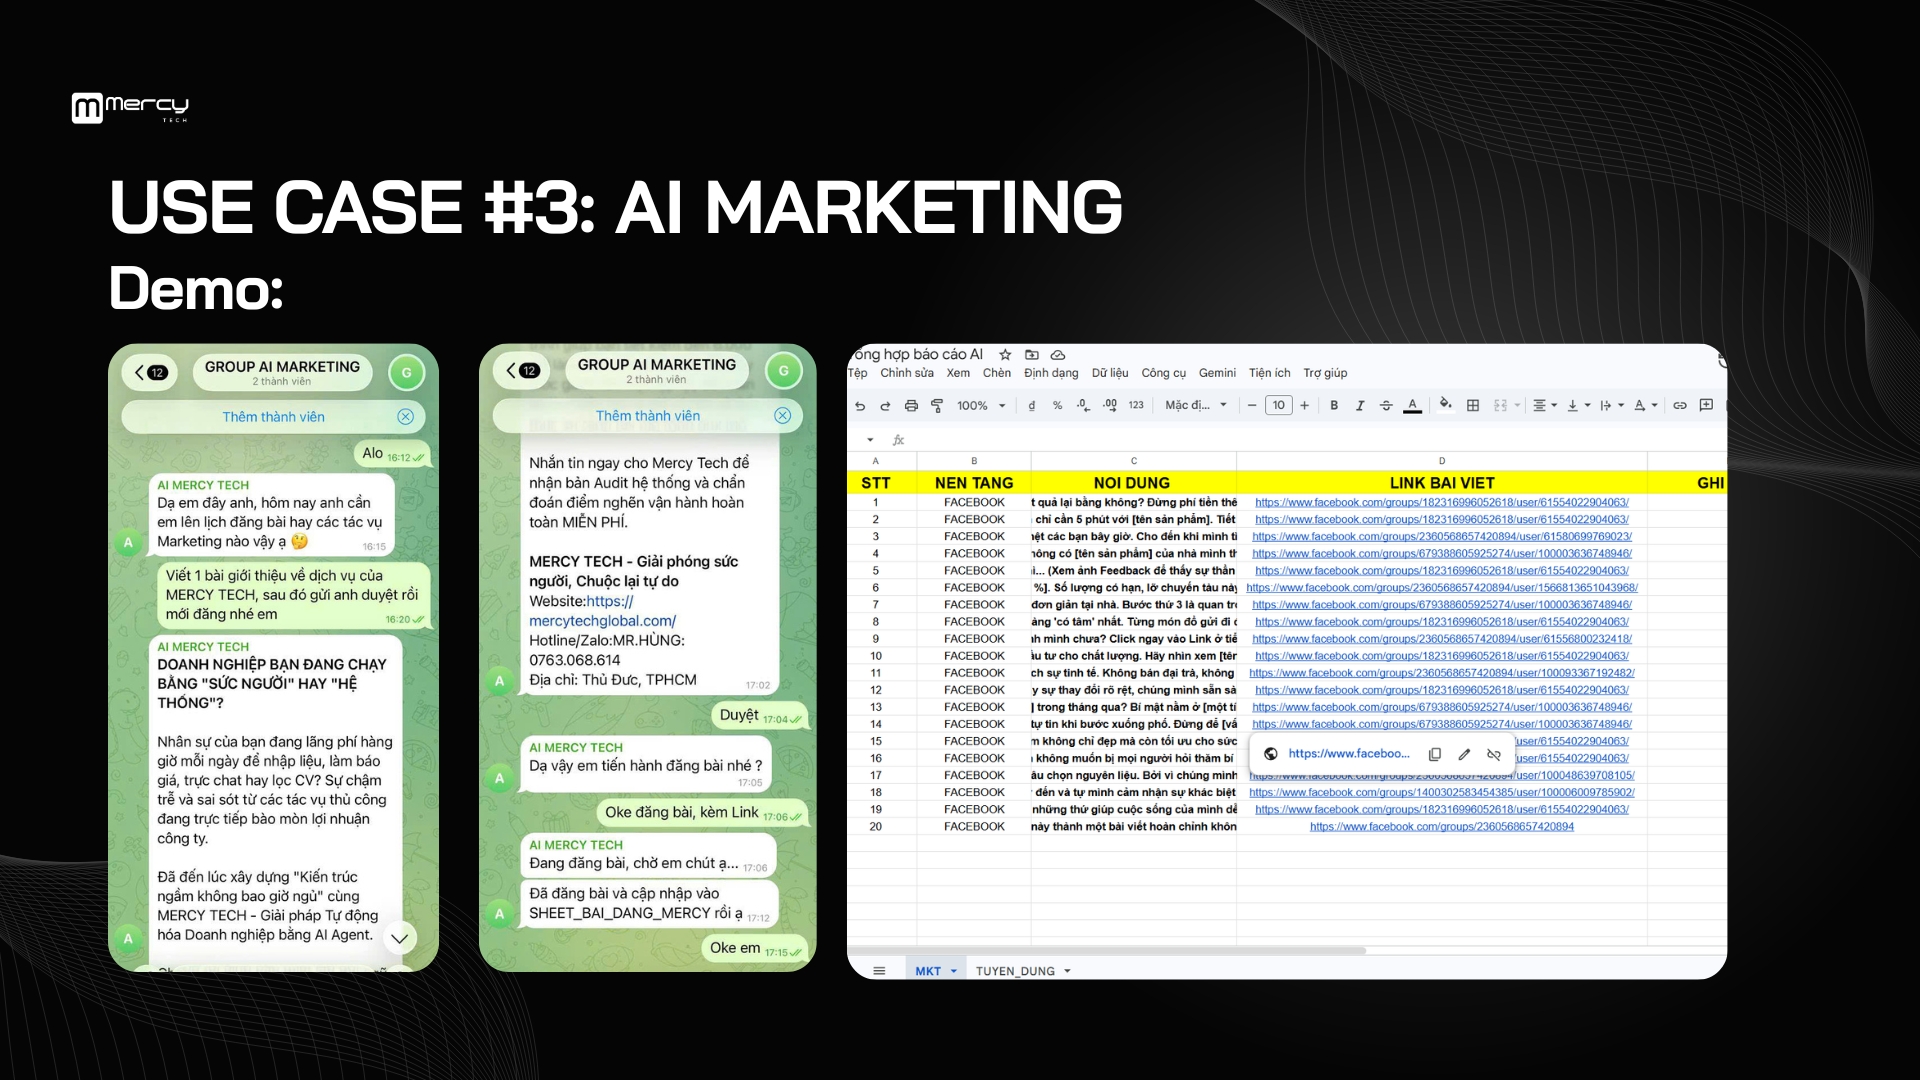Select the NOI DUNG header cell
Viewport: 1920px width, 1080px height.
(x=1133, y=482)
